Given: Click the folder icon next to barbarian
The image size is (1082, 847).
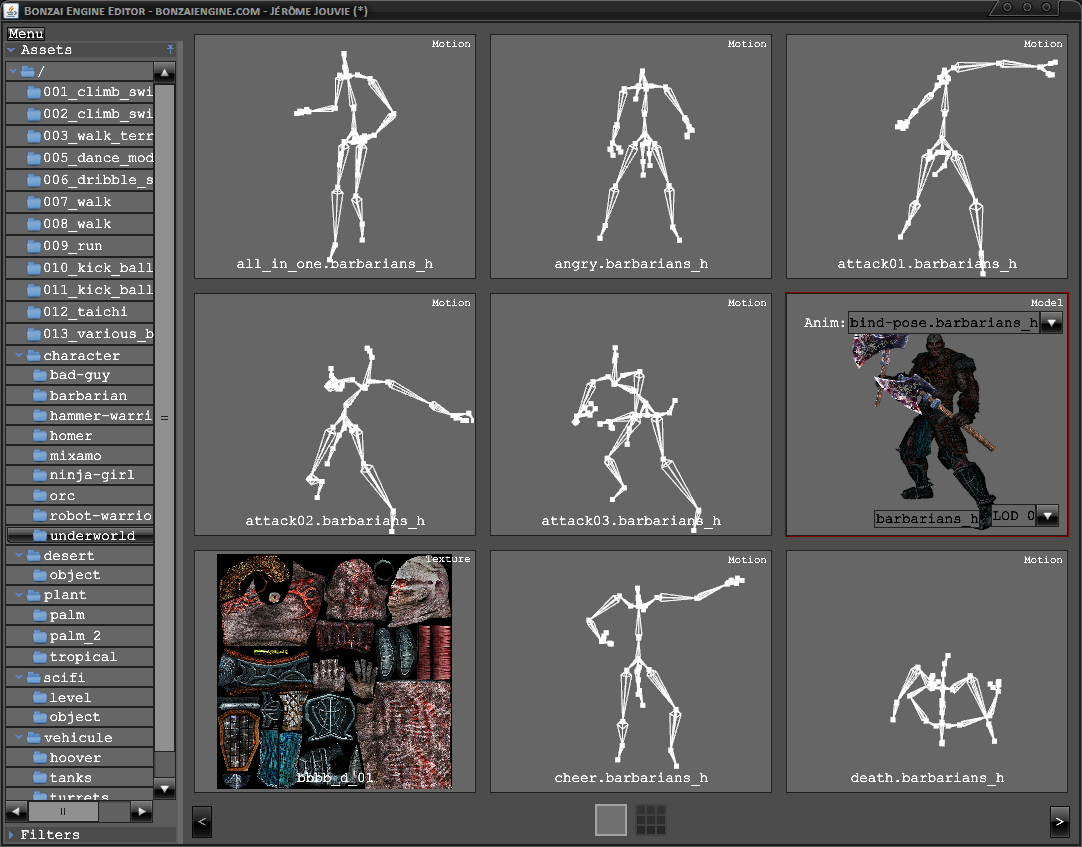Looking at the screenshot, I should click(x=41, y=396).
